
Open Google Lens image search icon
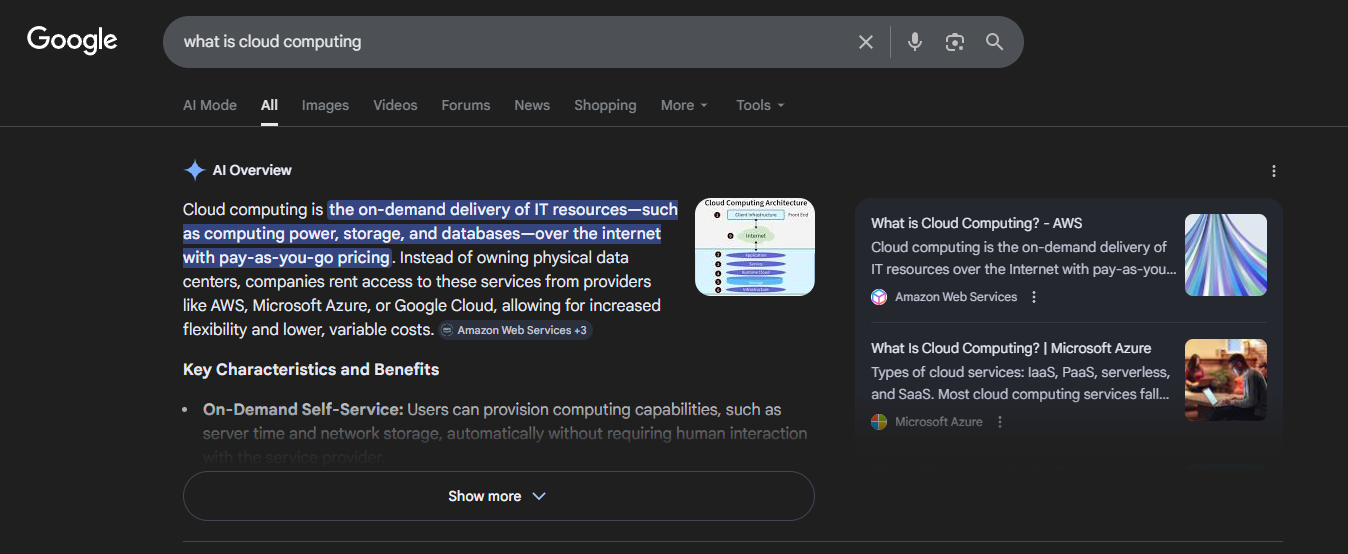point(955,42)
